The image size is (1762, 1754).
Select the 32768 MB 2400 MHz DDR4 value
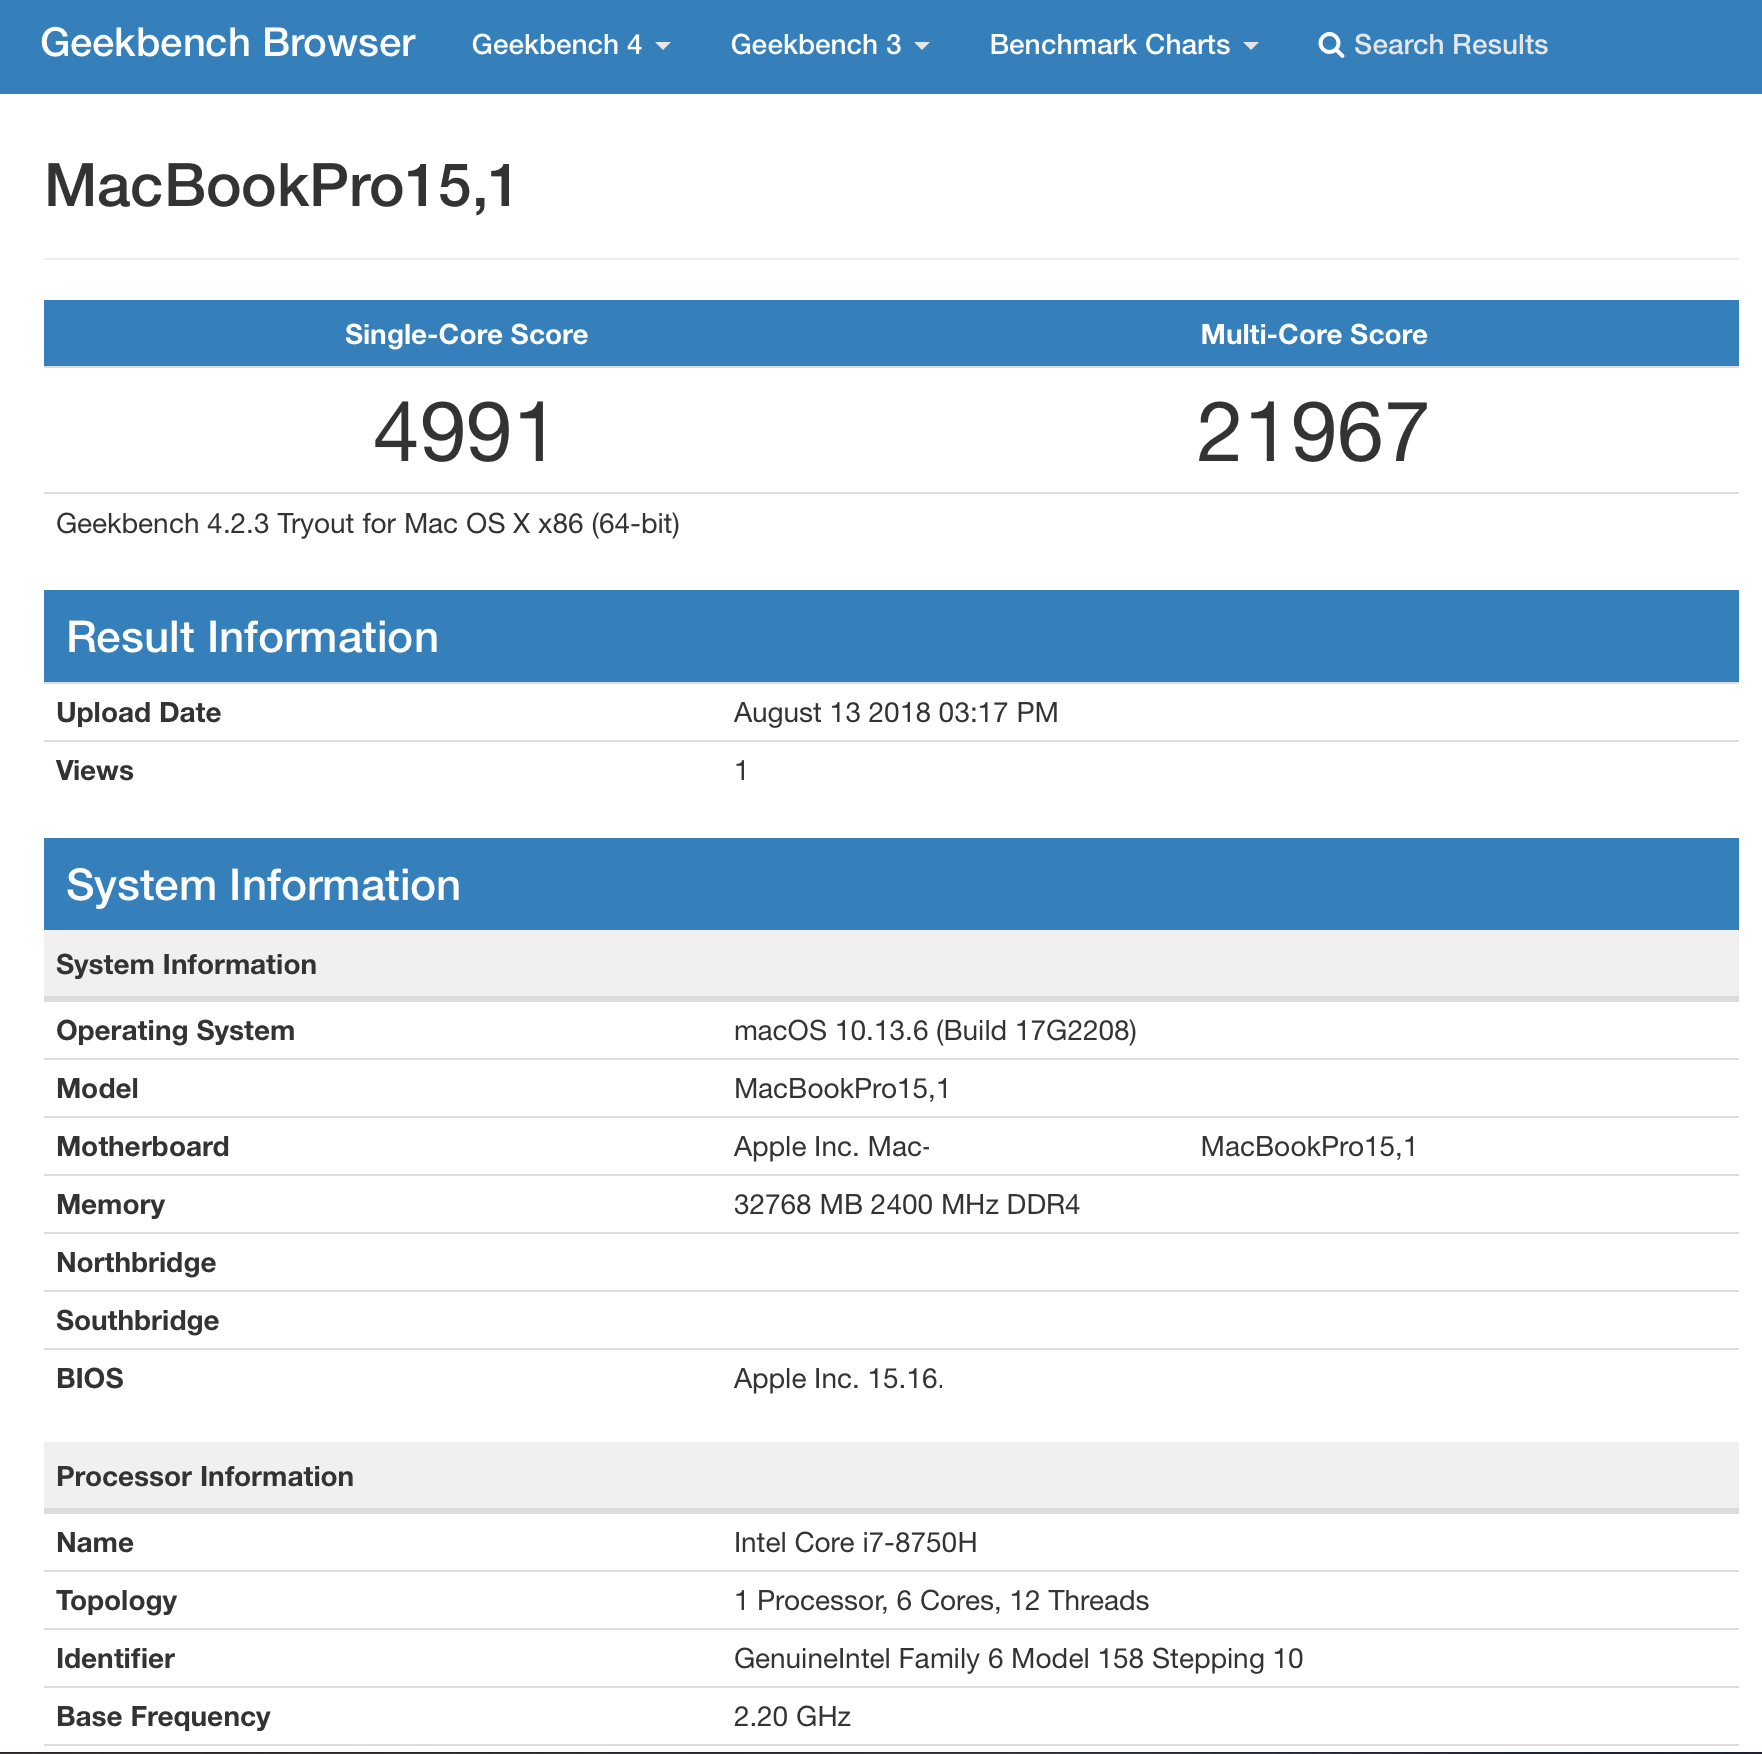coord(907,1204)
